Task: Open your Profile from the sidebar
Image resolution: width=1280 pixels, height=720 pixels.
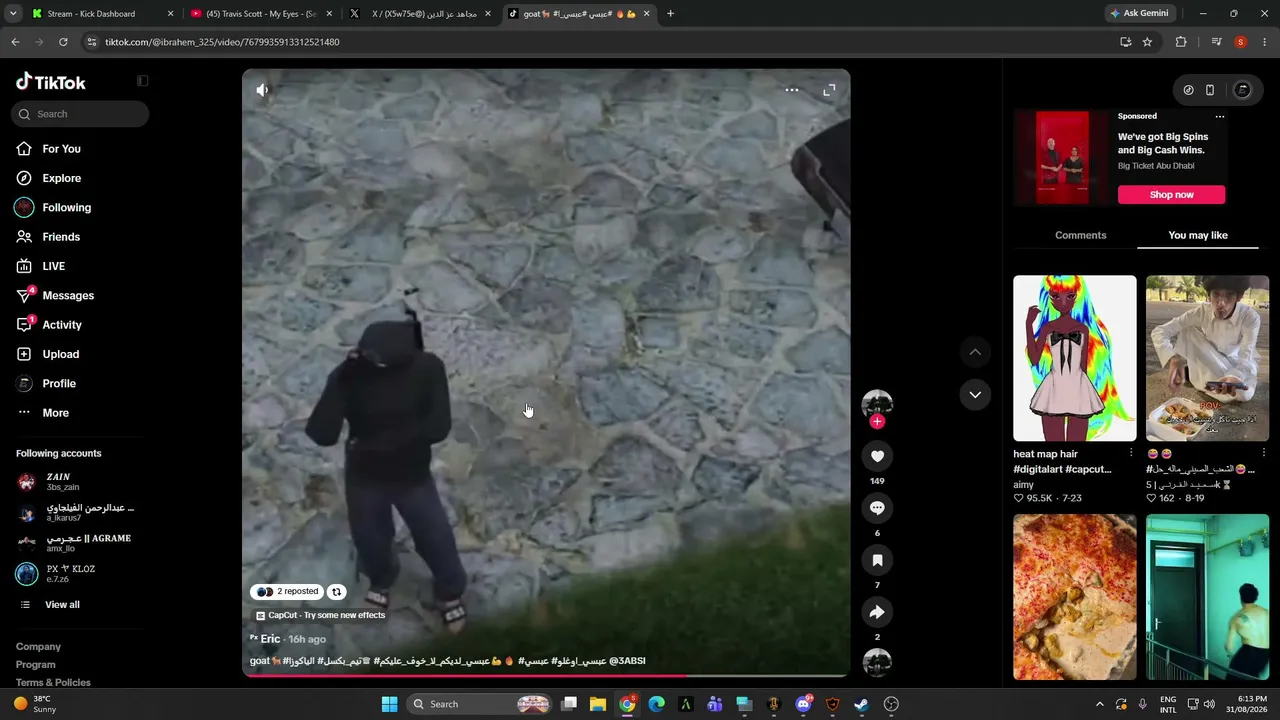Action: pos(59,383)
